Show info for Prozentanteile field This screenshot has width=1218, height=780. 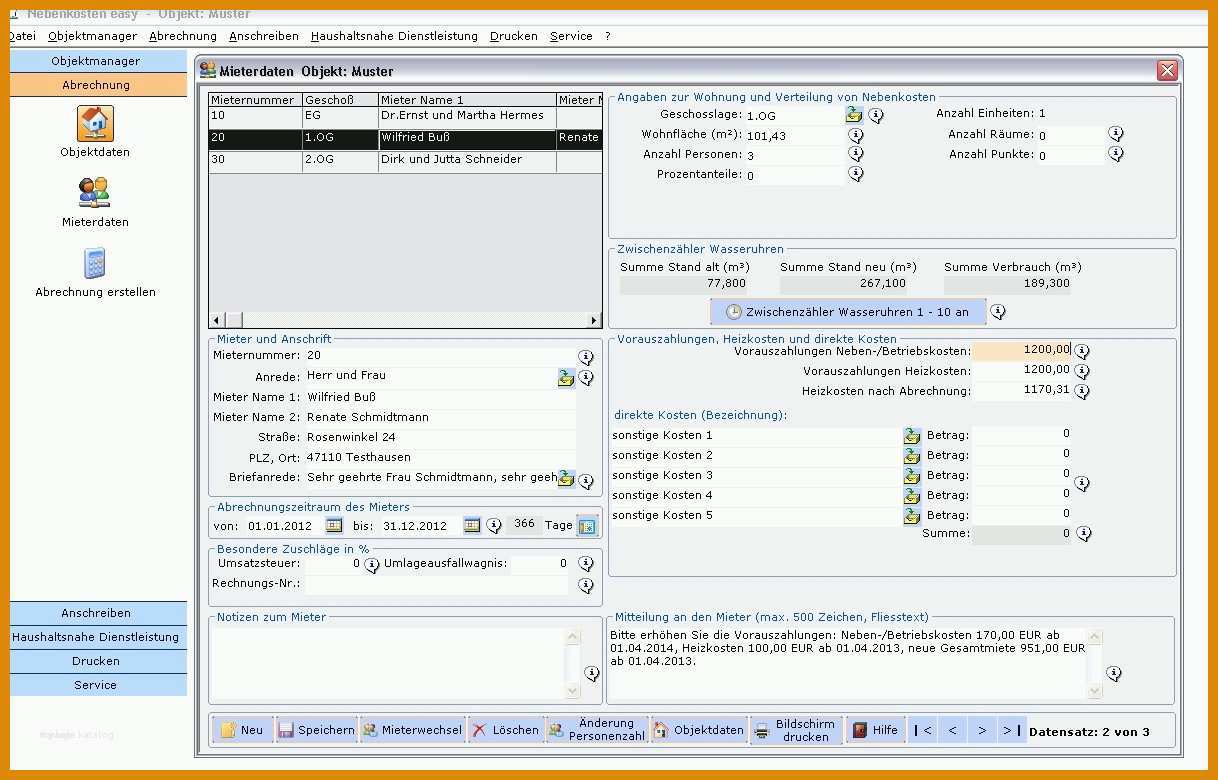tap(856, 174)
